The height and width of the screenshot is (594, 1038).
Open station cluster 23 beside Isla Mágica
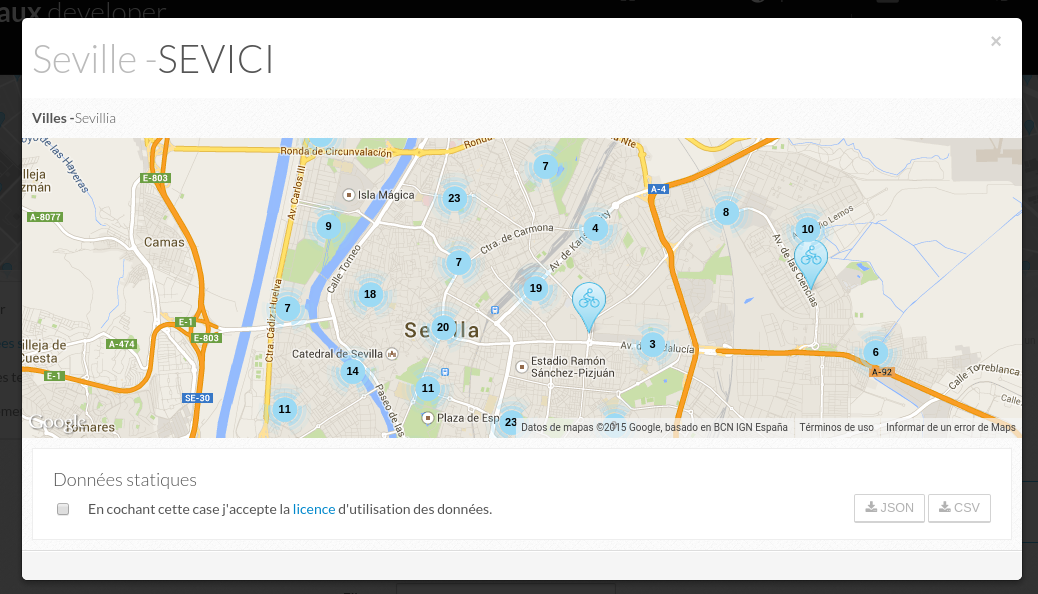454,198
